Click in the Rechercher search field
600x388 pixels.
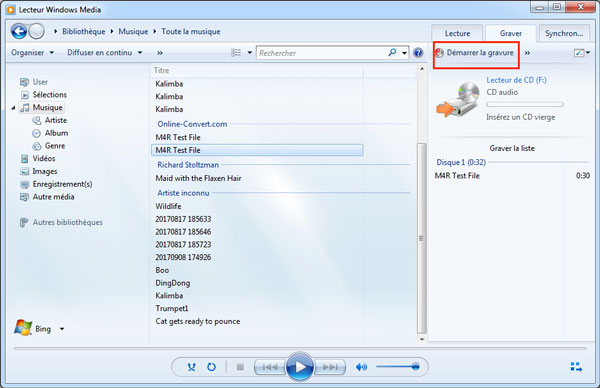322,53
